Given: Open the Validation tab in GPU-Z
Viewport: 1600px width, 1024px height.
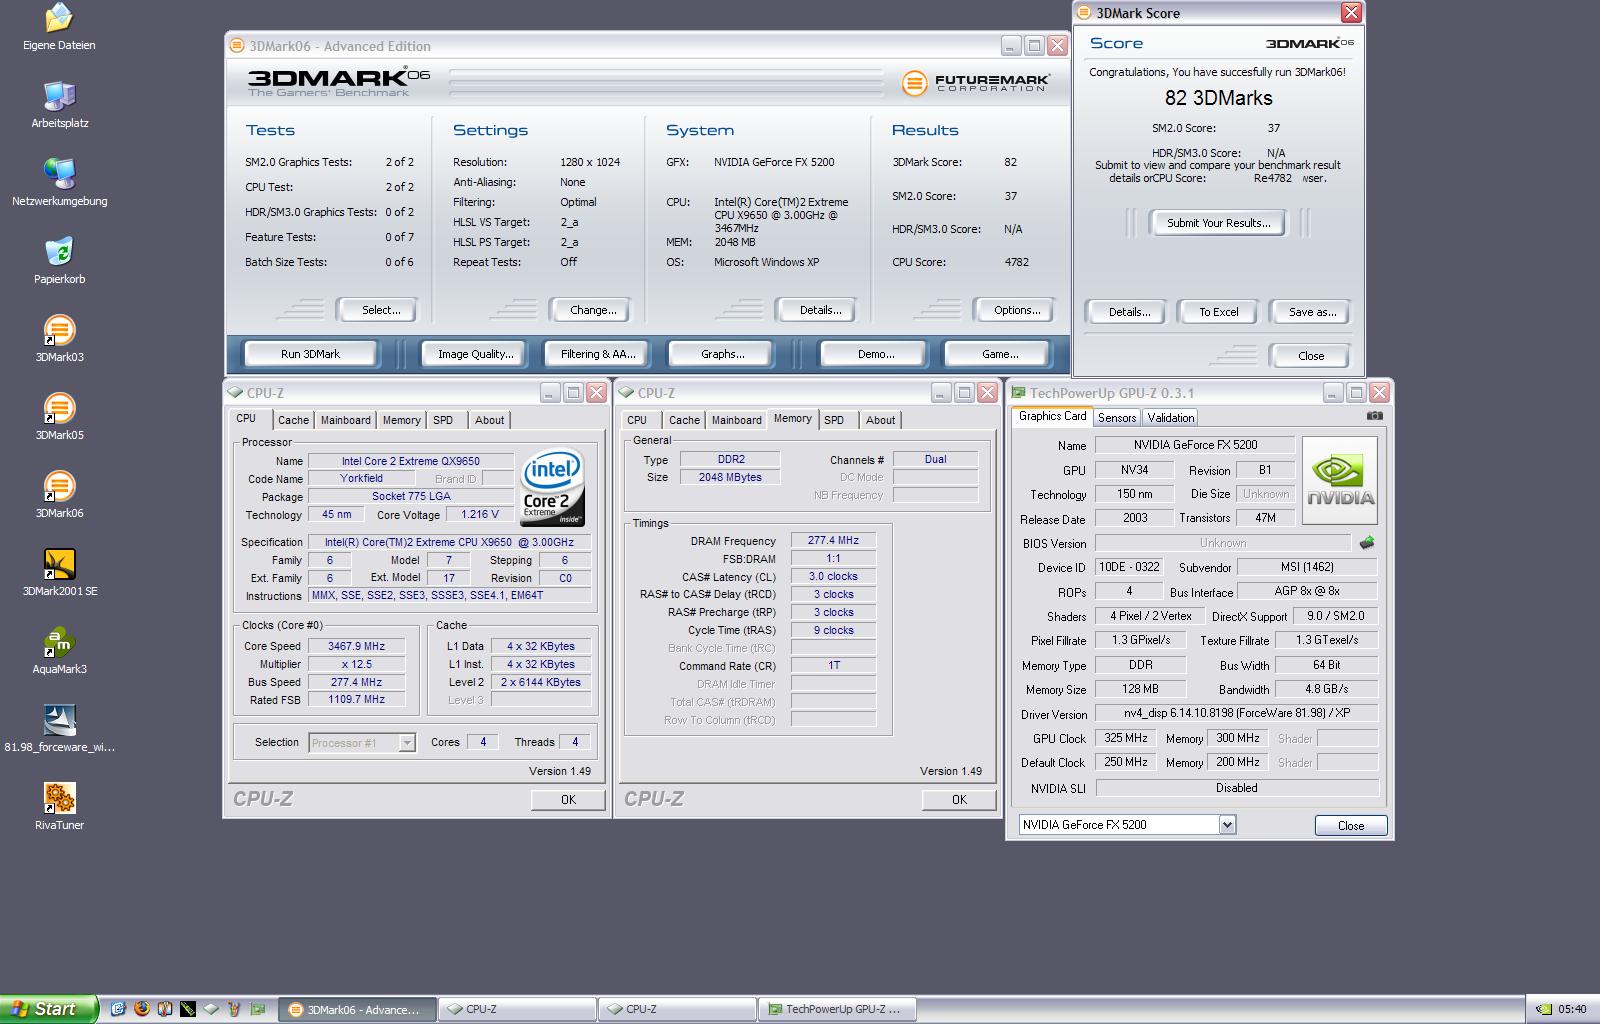Looking at the screenshot, I should pyautogui.click(x=1170, y=417).
